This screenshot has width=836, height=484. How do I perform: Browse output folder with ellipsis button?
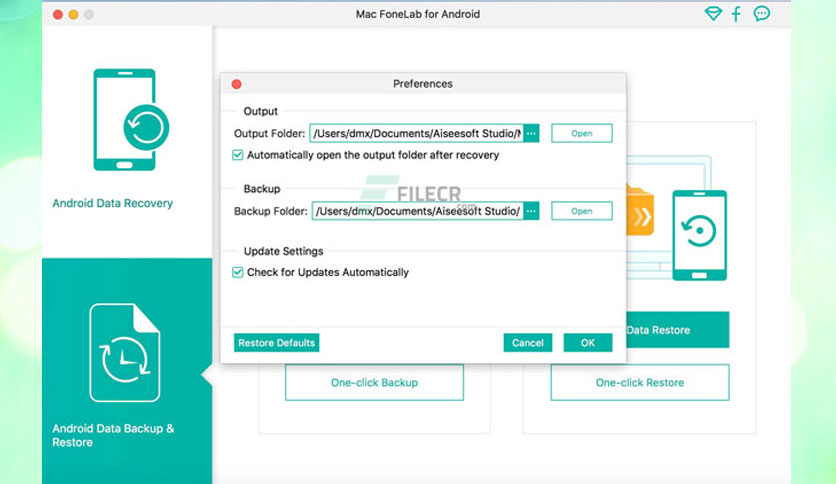tap(531, 133)
